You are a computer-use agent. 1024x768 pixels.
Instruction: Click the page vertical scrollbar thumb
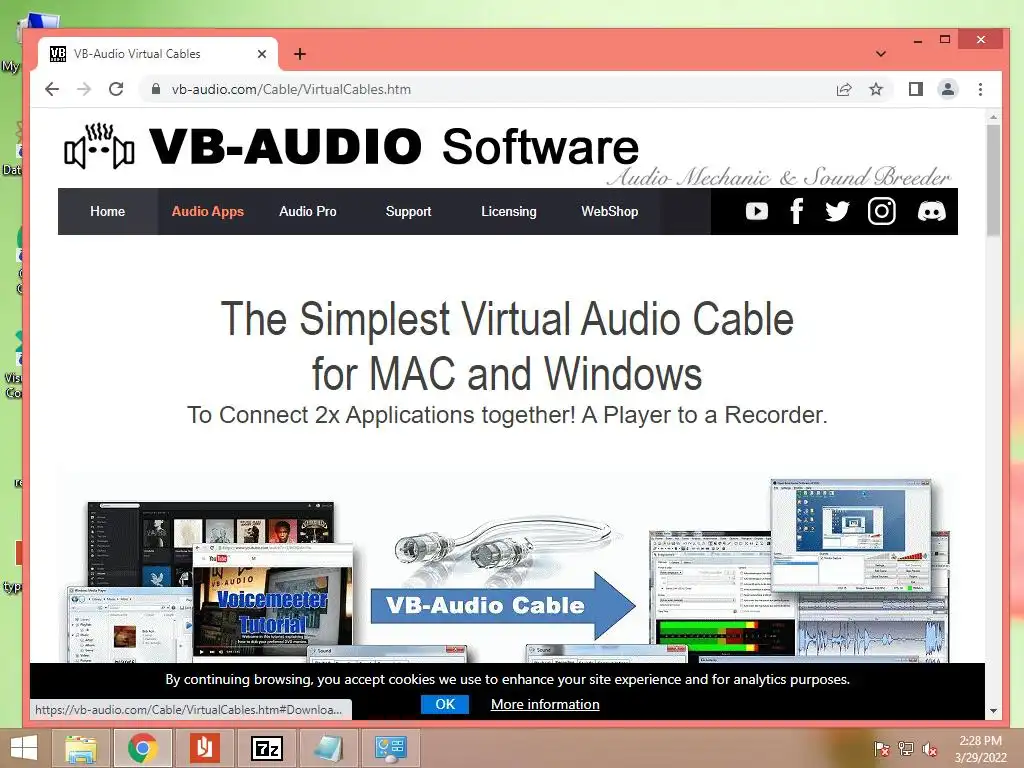[x=993, y=180]
